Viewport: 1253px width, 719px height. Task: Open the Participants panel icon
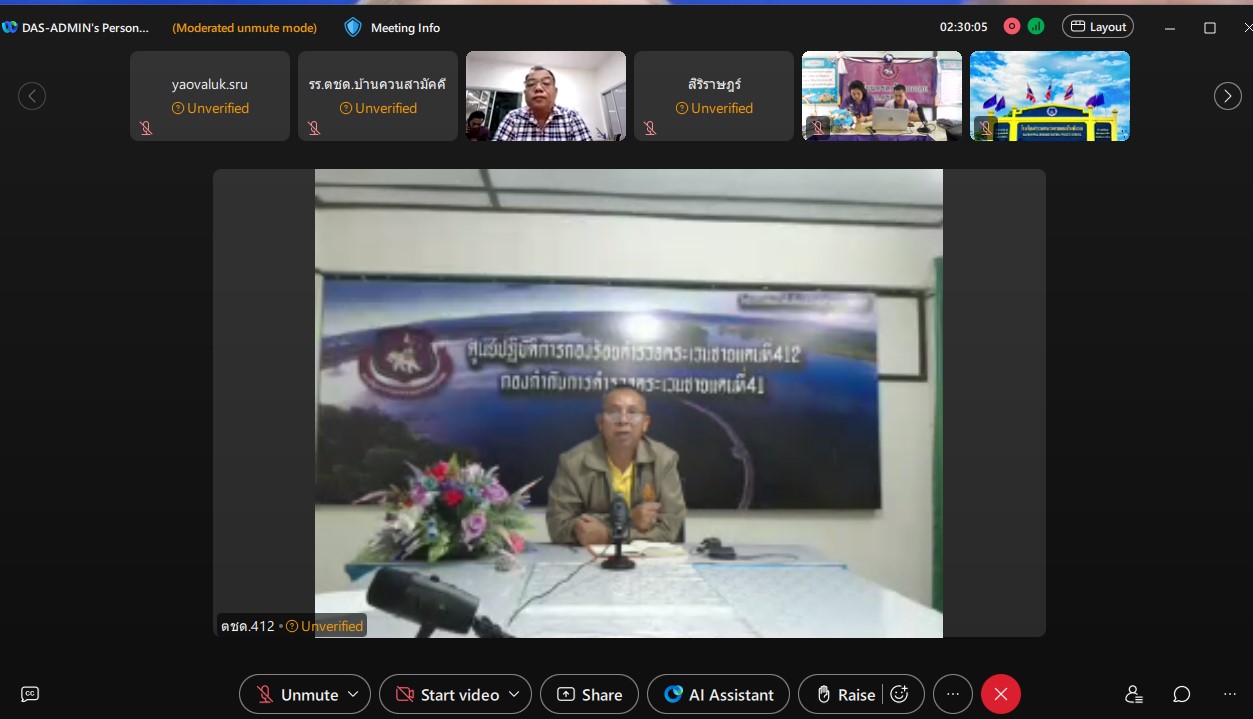(1133, 694)
